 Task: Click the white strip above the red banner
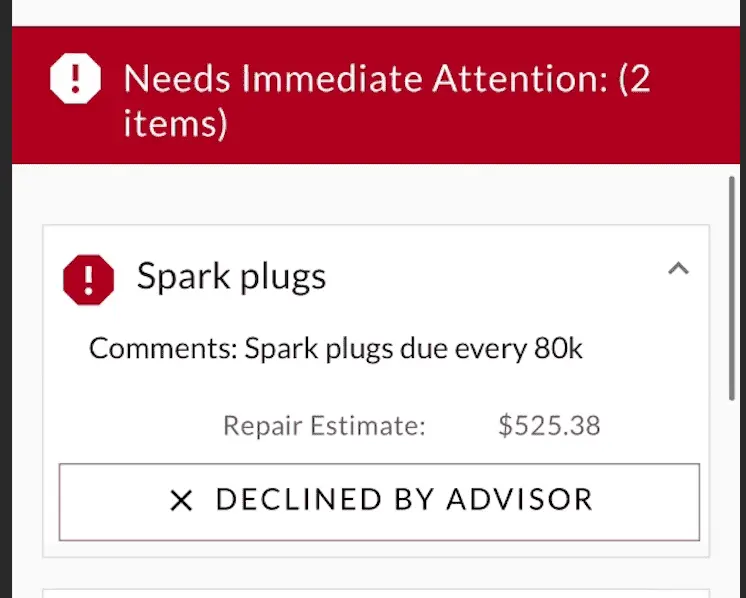pyautogui.click(x=376, y=13)
